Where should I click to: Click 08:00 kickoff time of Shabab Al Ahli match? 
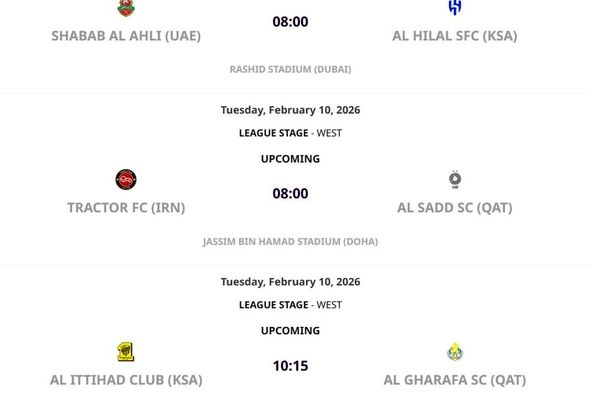(290, 21)
